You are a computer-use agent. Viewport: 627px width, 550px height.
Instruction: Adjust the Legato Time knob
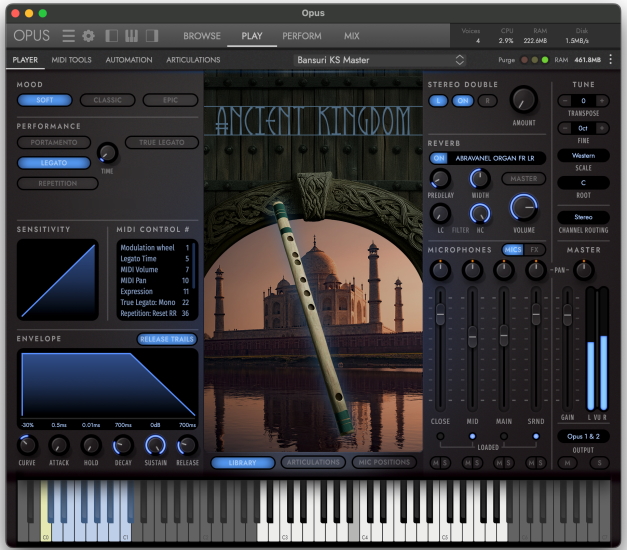tap(107, 153)
